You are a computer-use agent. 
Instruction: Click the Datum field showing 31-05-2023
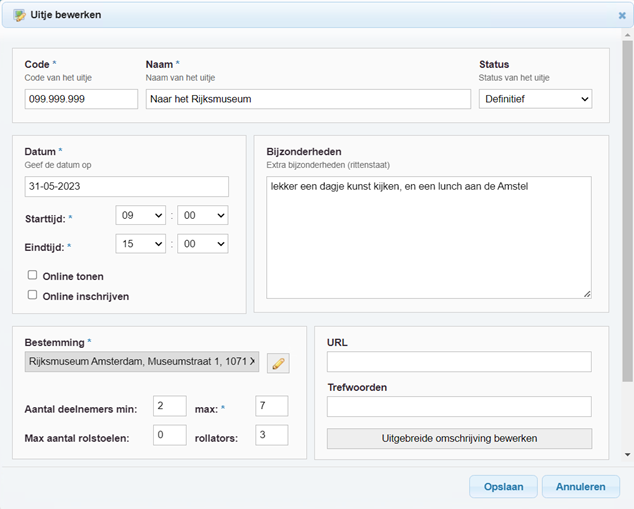point(126,187)
